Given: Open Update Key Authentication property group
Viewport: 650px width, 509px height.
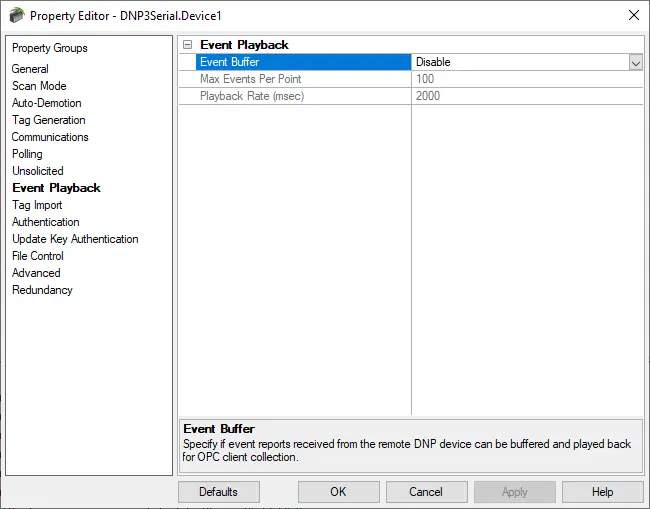Looking at the screenshot, I should (x=75, y=239).
